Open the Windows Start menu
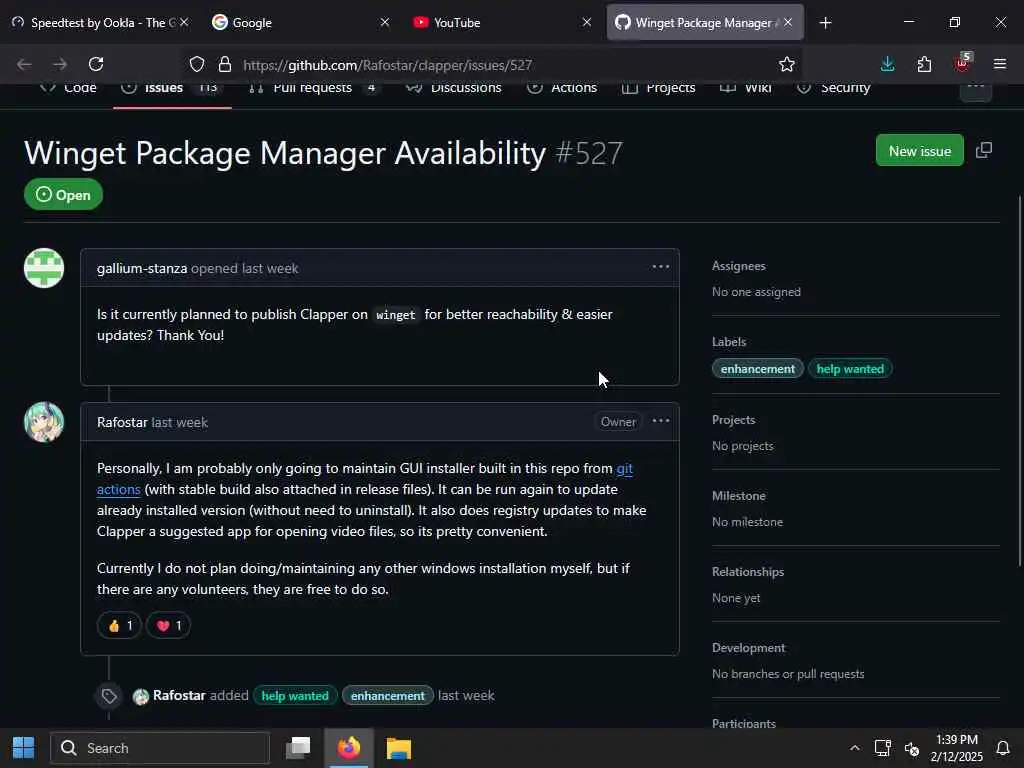 (x=24, y=748)
